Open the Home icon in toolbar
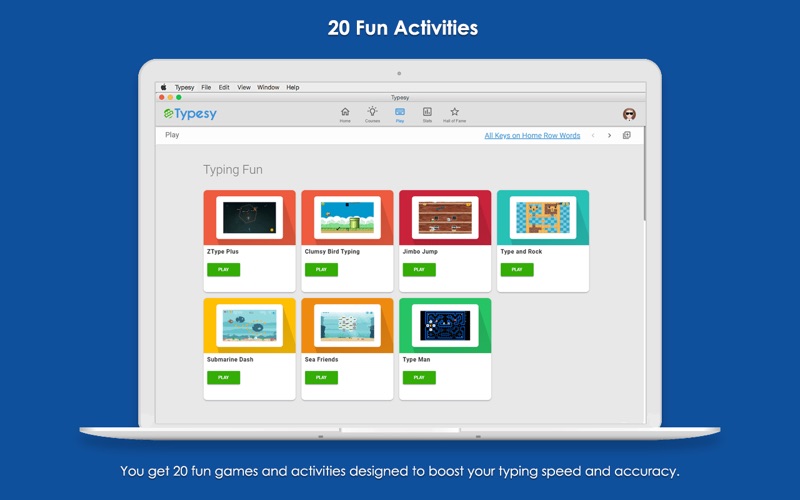 [345, 114]
